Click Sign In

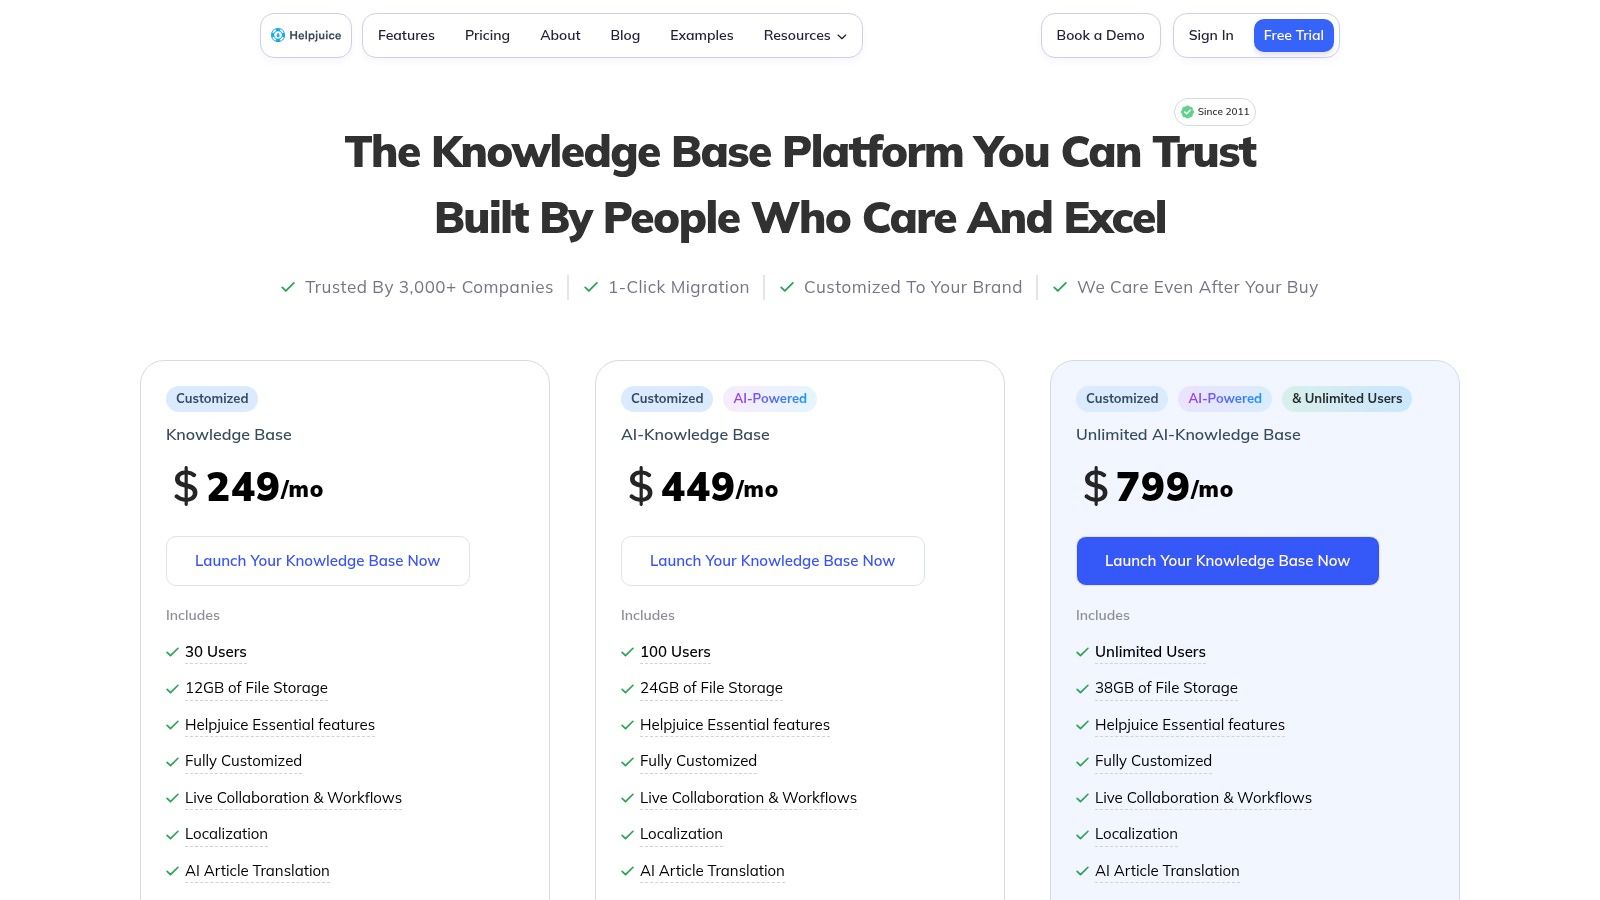pos(1211,35)
